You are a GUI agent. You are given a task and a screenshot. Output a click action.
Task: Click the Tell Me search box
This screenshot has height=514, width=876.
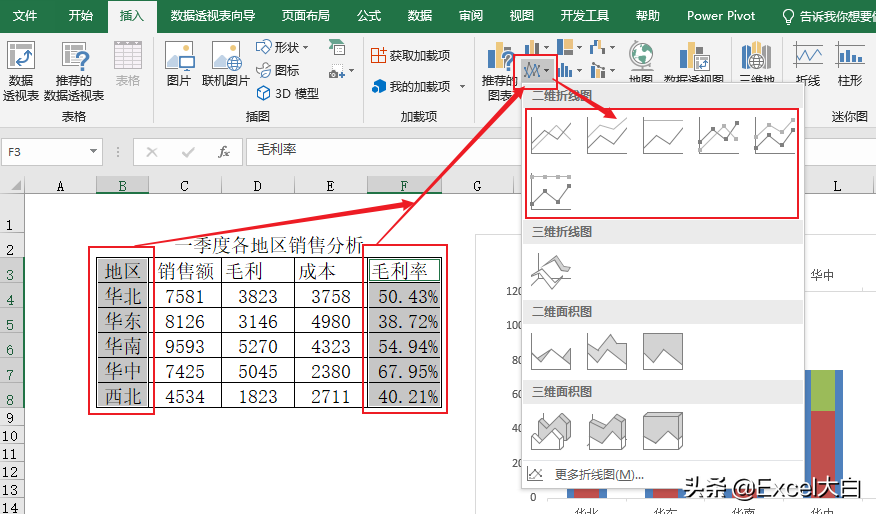click(829, 16)
